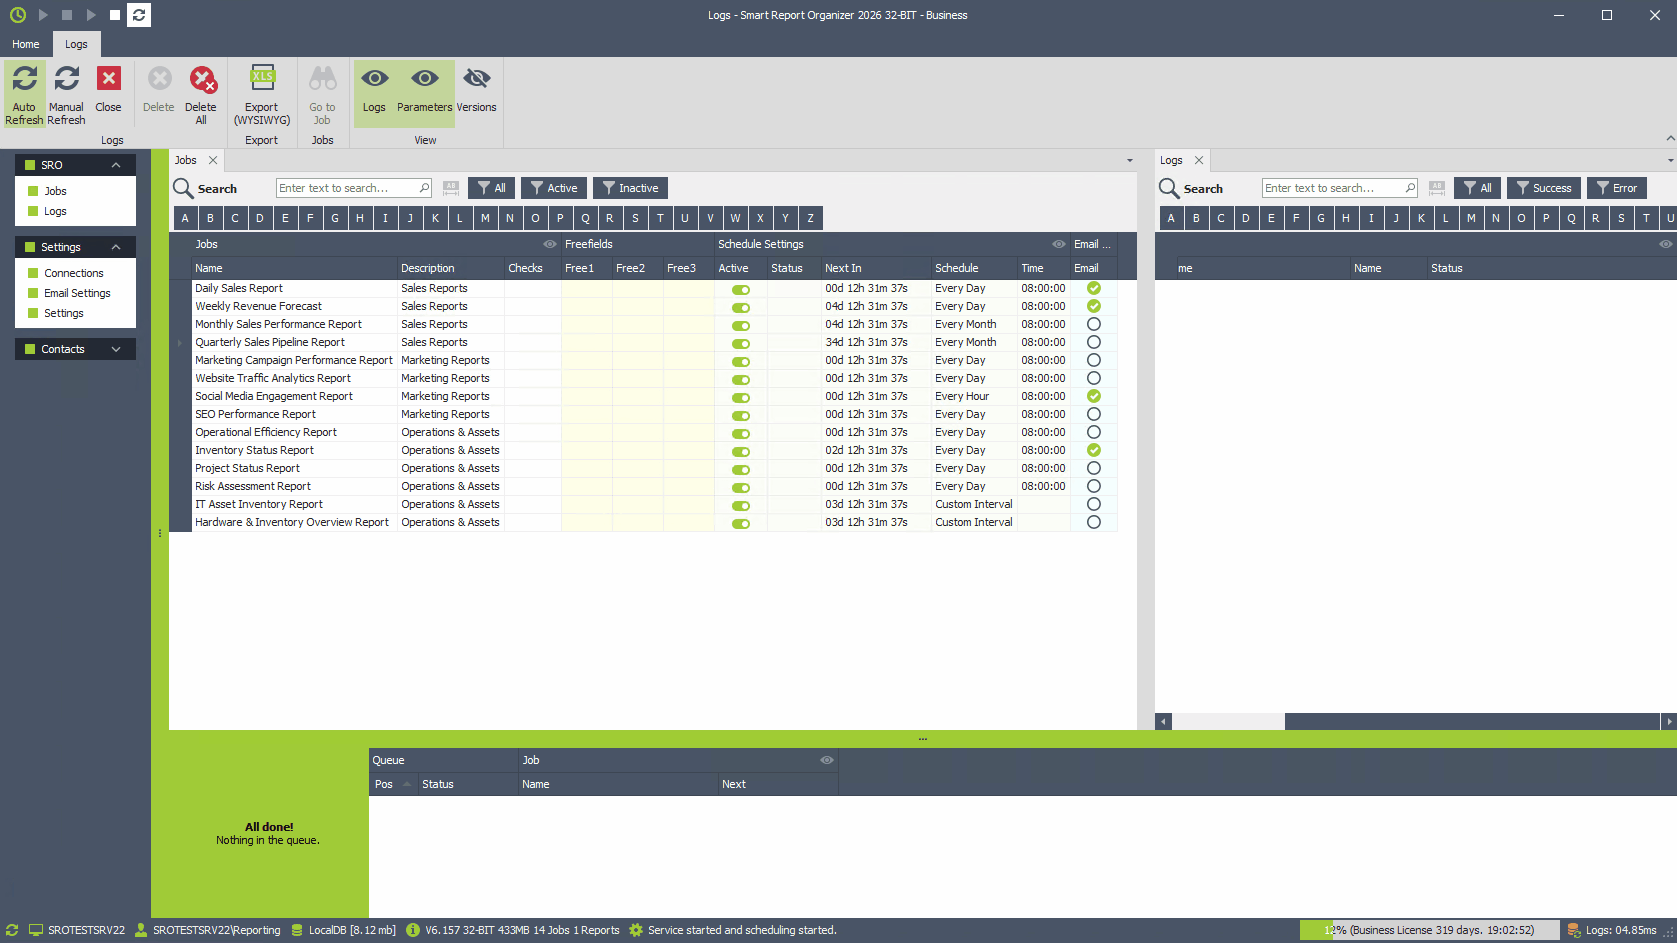The image size is (1677, 943).
Task: Click the red Close ribbon icon
Action: (108, 78)
